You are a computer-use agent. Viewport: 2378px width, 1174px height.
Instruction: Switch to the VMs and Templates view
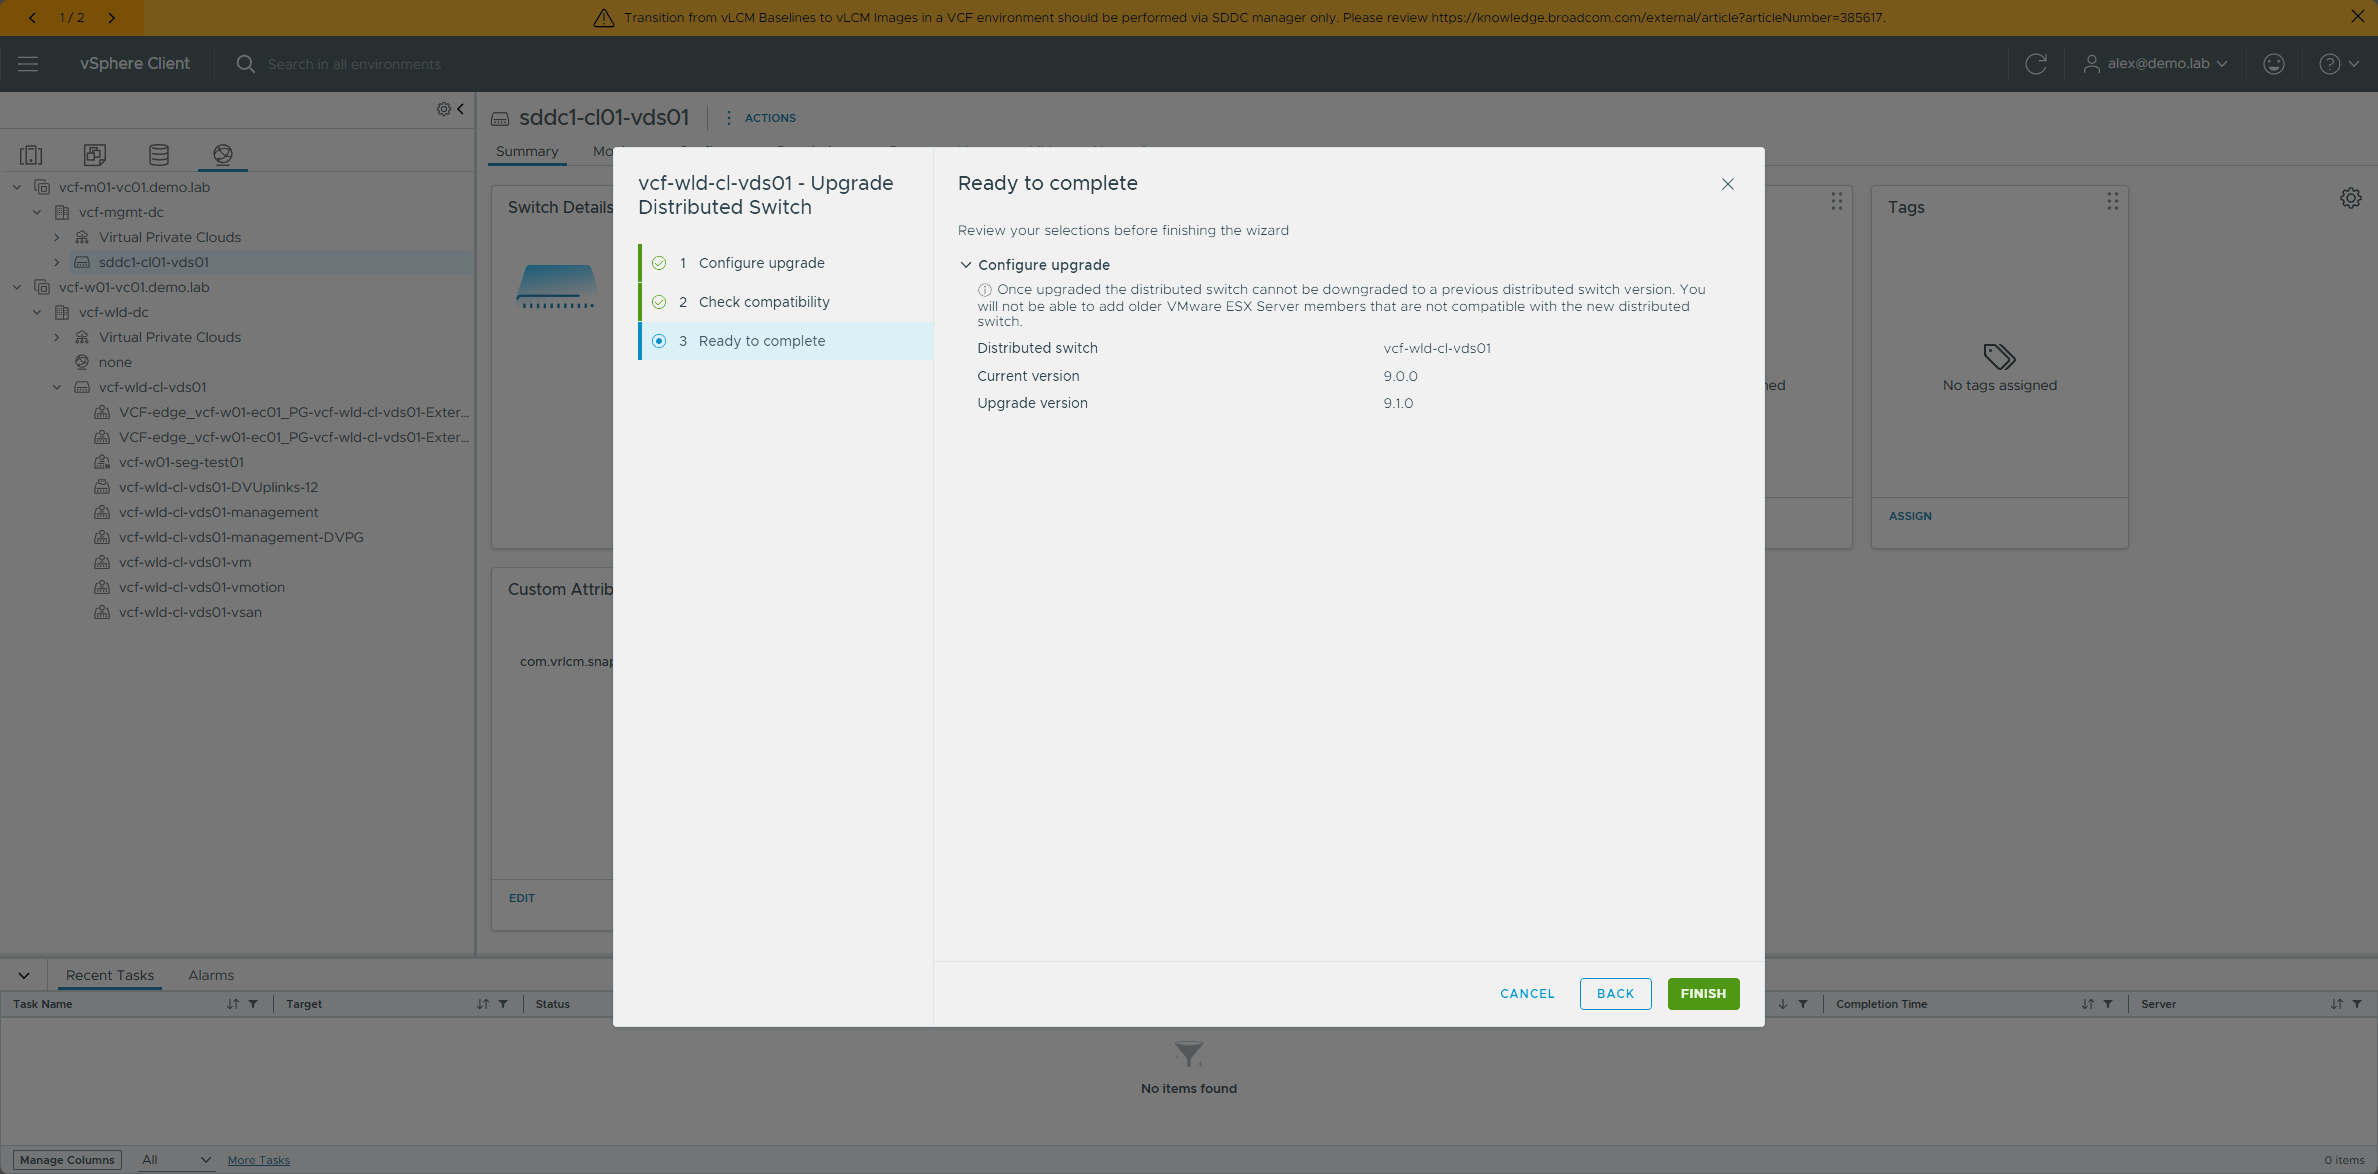click(95, 154)
